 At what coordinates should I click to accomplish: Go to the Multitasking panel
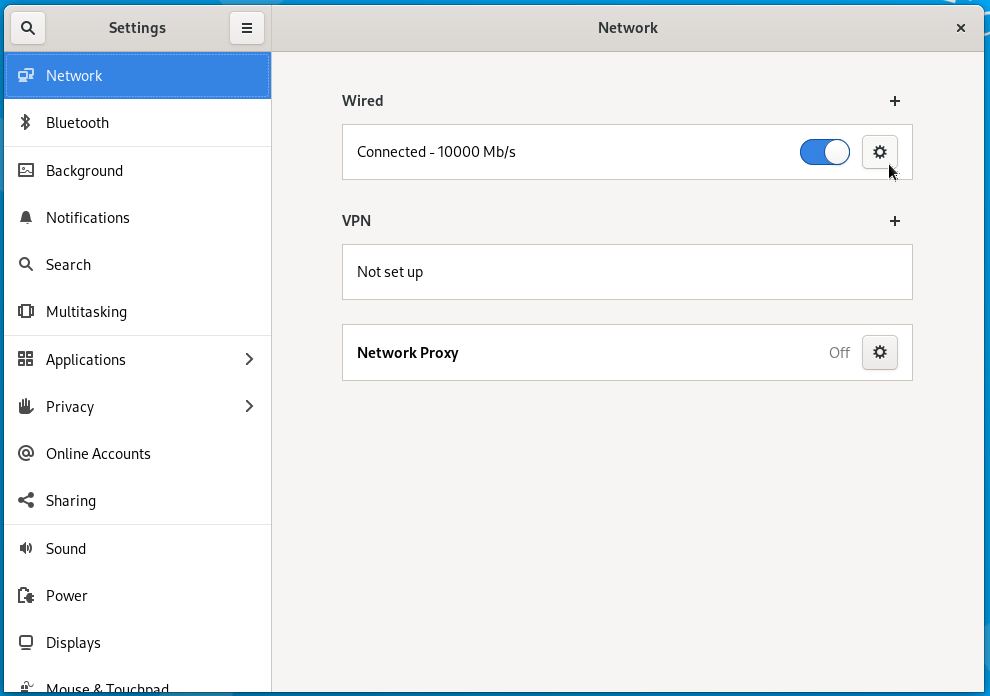coord(138,312)
